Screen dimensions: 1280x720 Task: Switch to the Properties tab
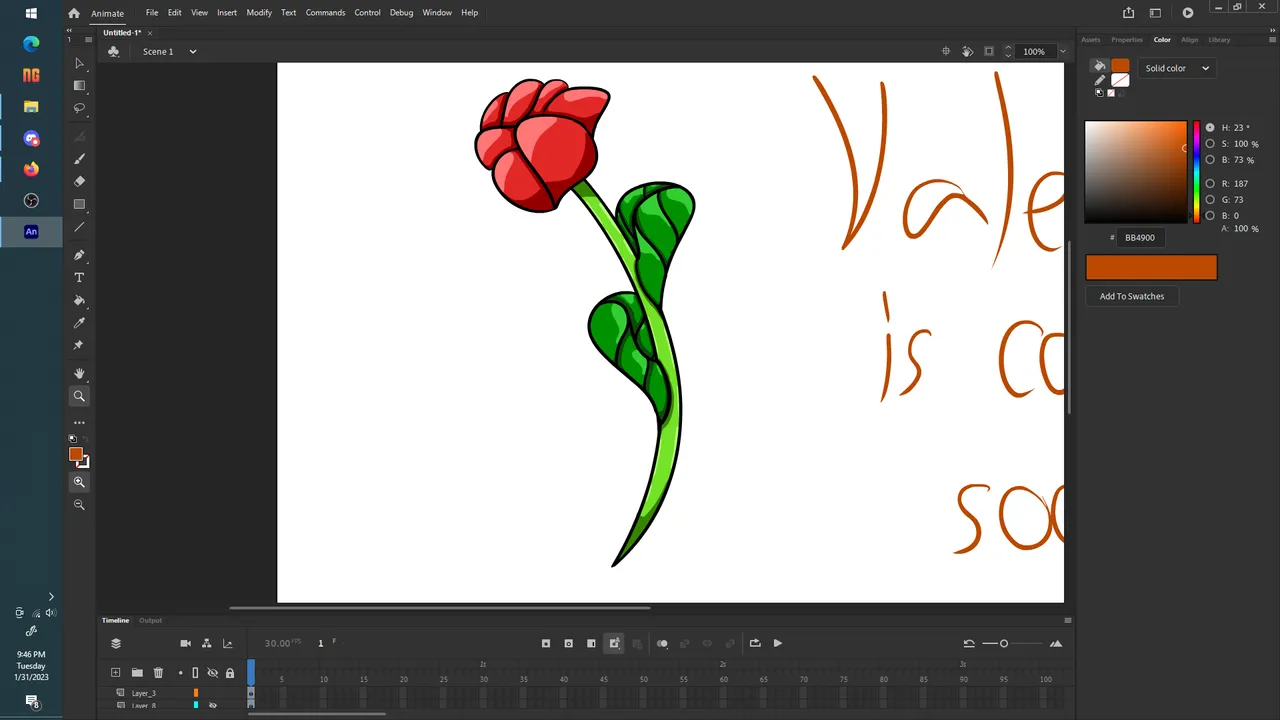pyautogui.click(x=1127, y=40)
